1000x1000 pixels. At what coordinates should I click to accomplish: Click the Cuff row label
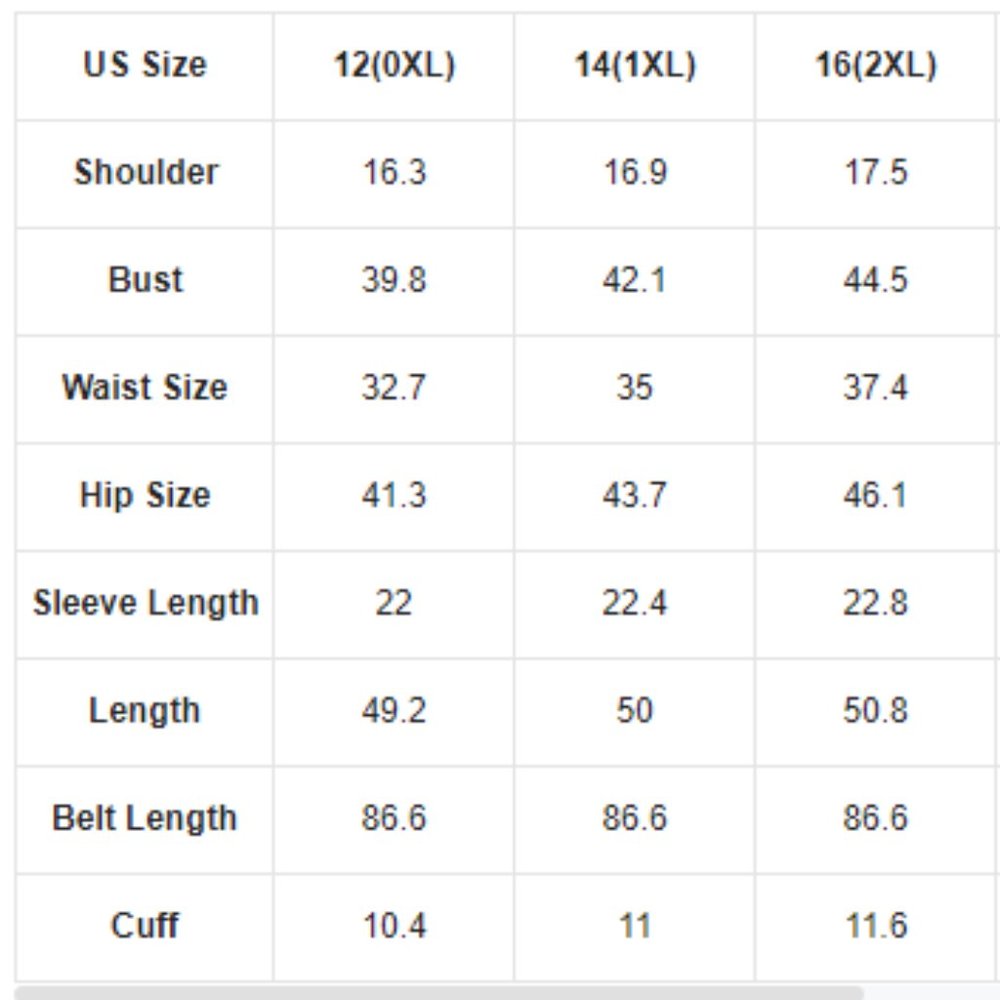point(145,925)
